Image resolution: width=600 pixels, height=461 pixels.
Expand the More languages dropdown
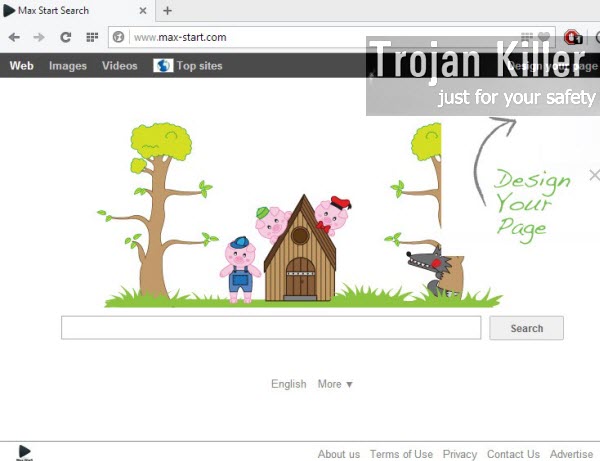pyautogui.click(x=335, y=384)
